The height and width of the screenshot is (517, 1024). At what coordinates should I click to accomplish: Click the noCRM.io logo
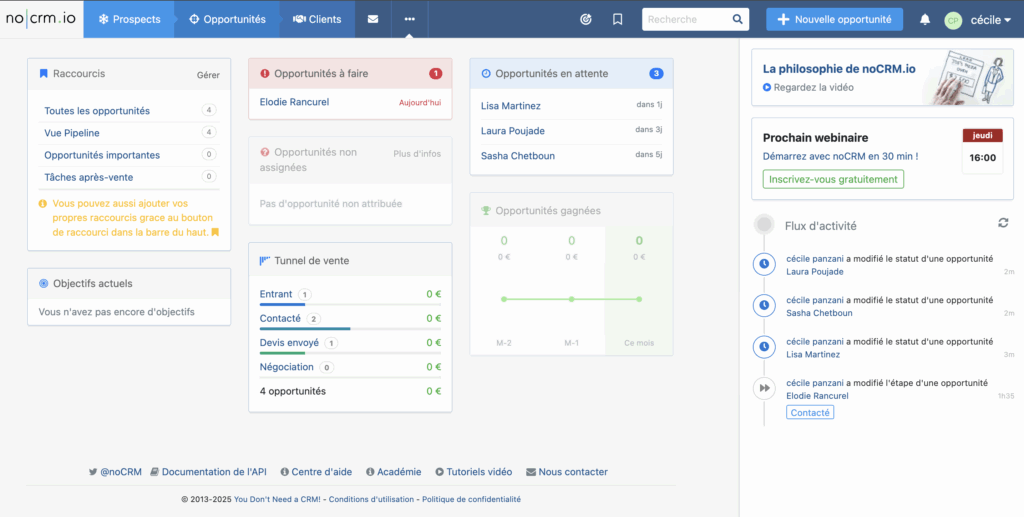click(41, 19)
